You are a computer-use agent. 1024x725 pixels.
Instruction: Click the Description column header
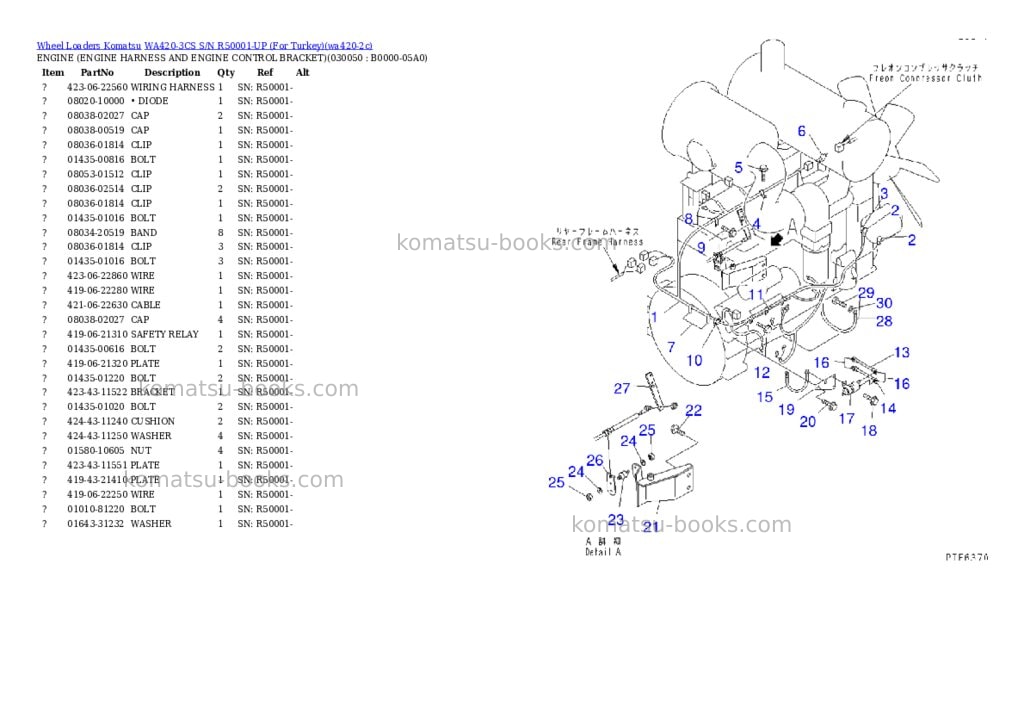click(172, 72)
